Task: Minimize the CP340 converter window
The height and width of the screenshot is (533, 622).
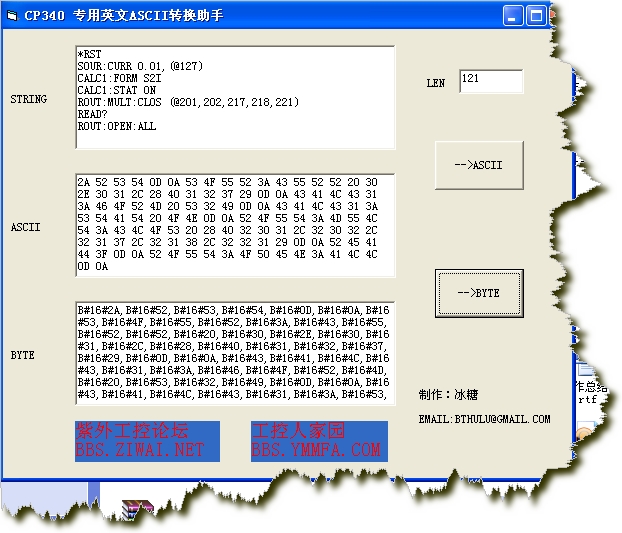Action: pos(513,16)
